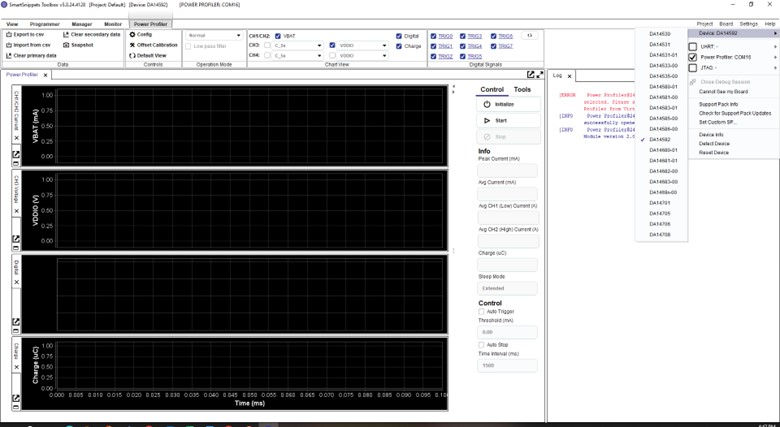Screen dimensions: 780x427
Task: Close the CH1/CH2 Current chart
Action: coord(16,138)
